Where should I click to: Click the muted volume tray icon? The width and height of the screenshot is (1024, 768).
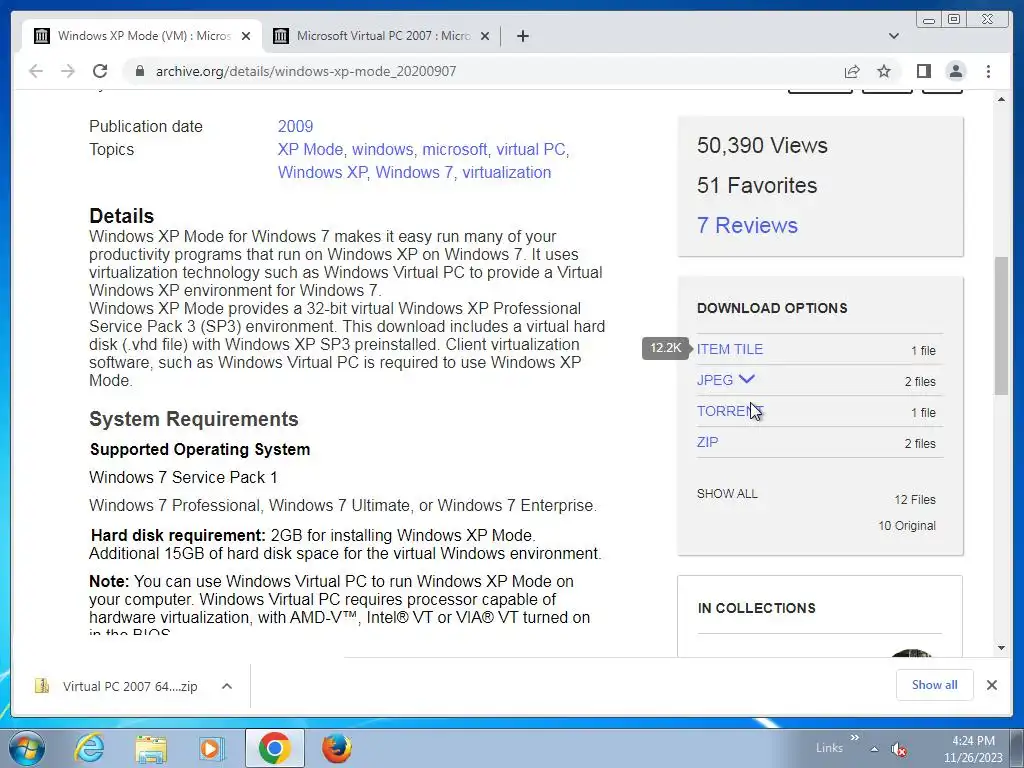coord(899,749)
